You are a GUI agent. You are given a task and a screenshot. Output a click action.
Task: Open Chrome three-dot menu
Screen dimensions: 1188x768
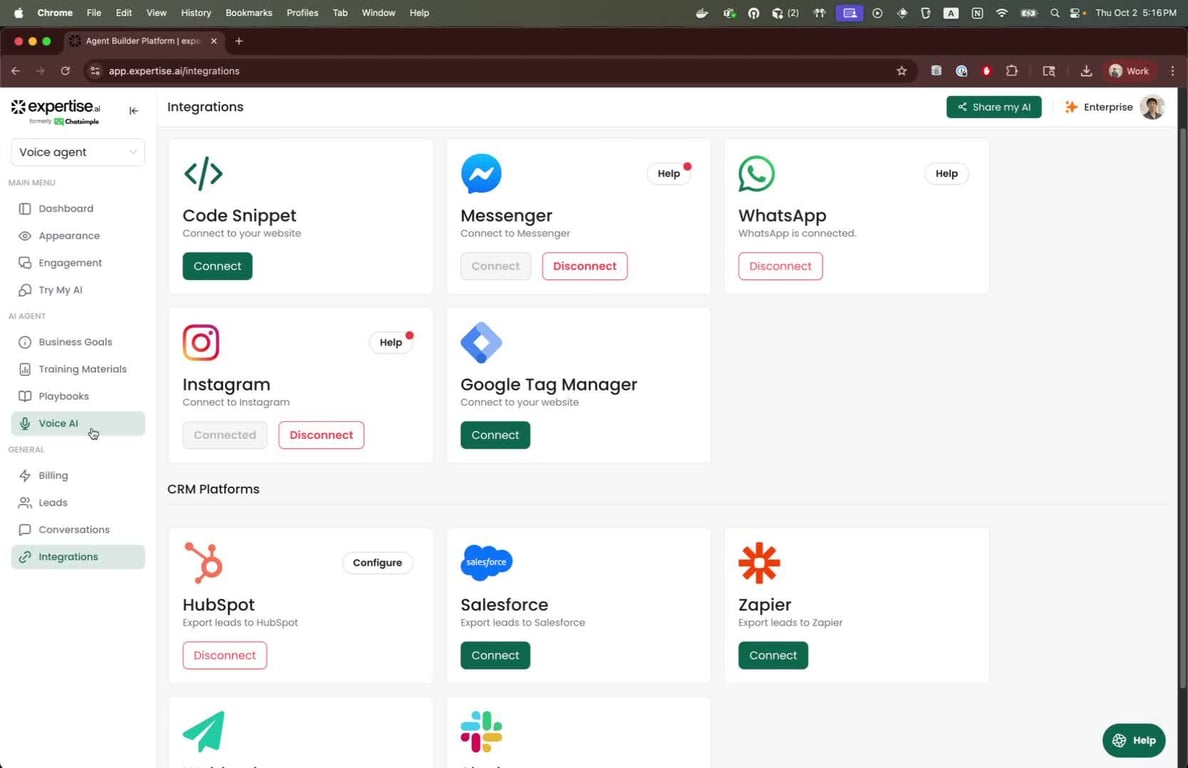(x=1173, y=70)
